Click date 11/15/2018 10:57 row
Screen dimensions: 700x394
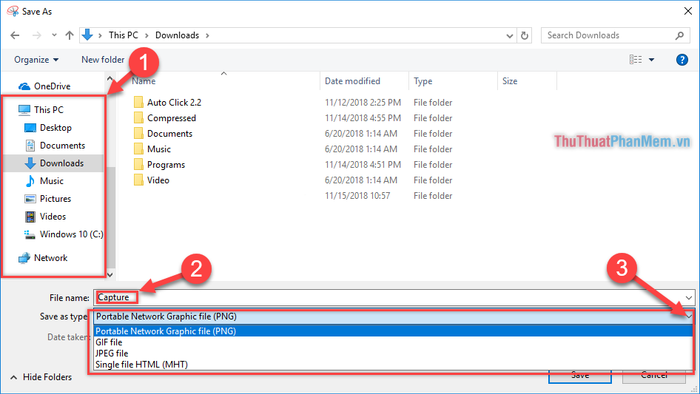[x=357, y=196]
